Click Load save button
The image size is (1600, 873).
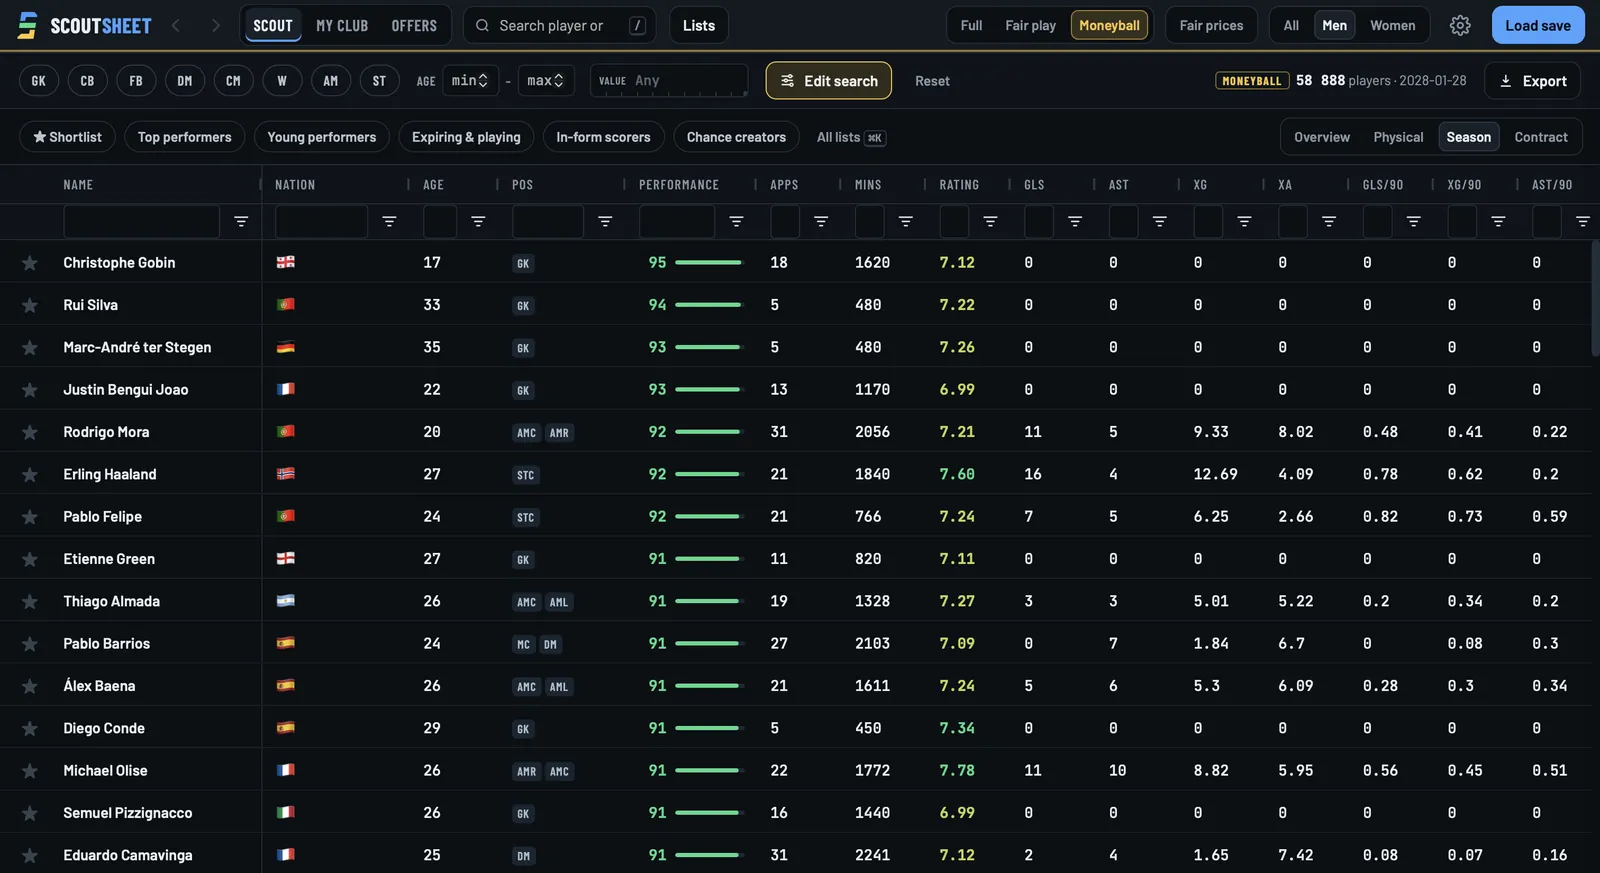(x=1538, y=25)
